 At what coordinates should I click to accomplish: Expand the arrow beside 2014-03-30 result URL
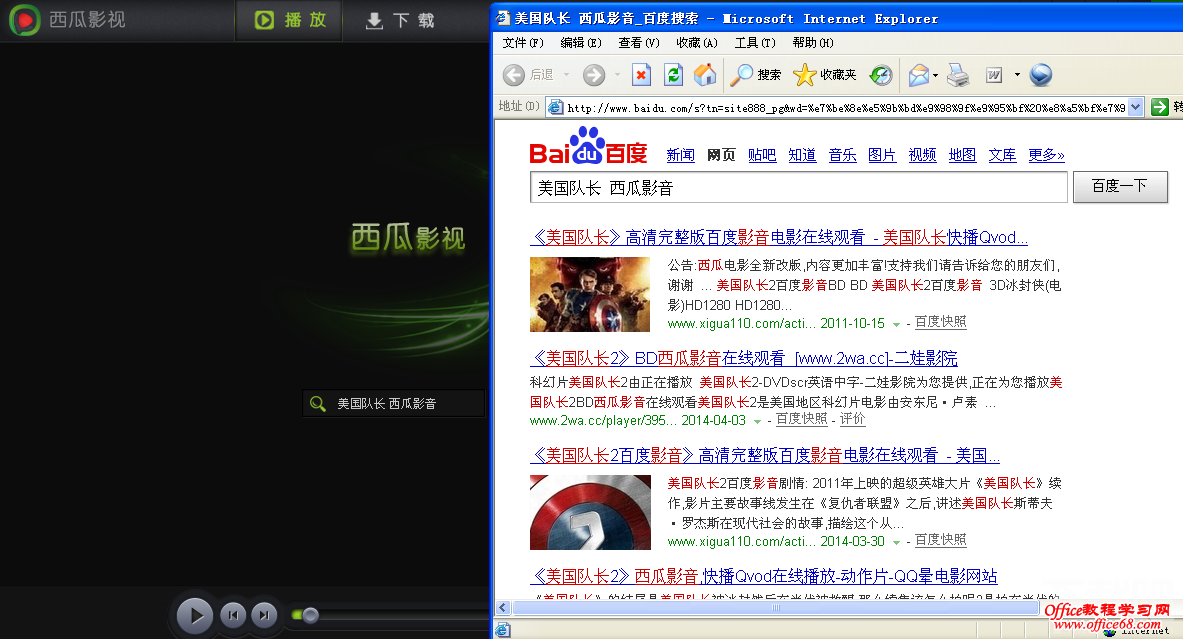coord(896,542)
